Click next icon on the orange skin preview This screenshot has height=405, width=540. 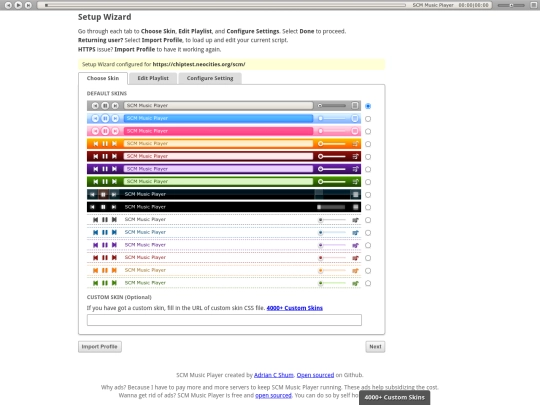114,144
